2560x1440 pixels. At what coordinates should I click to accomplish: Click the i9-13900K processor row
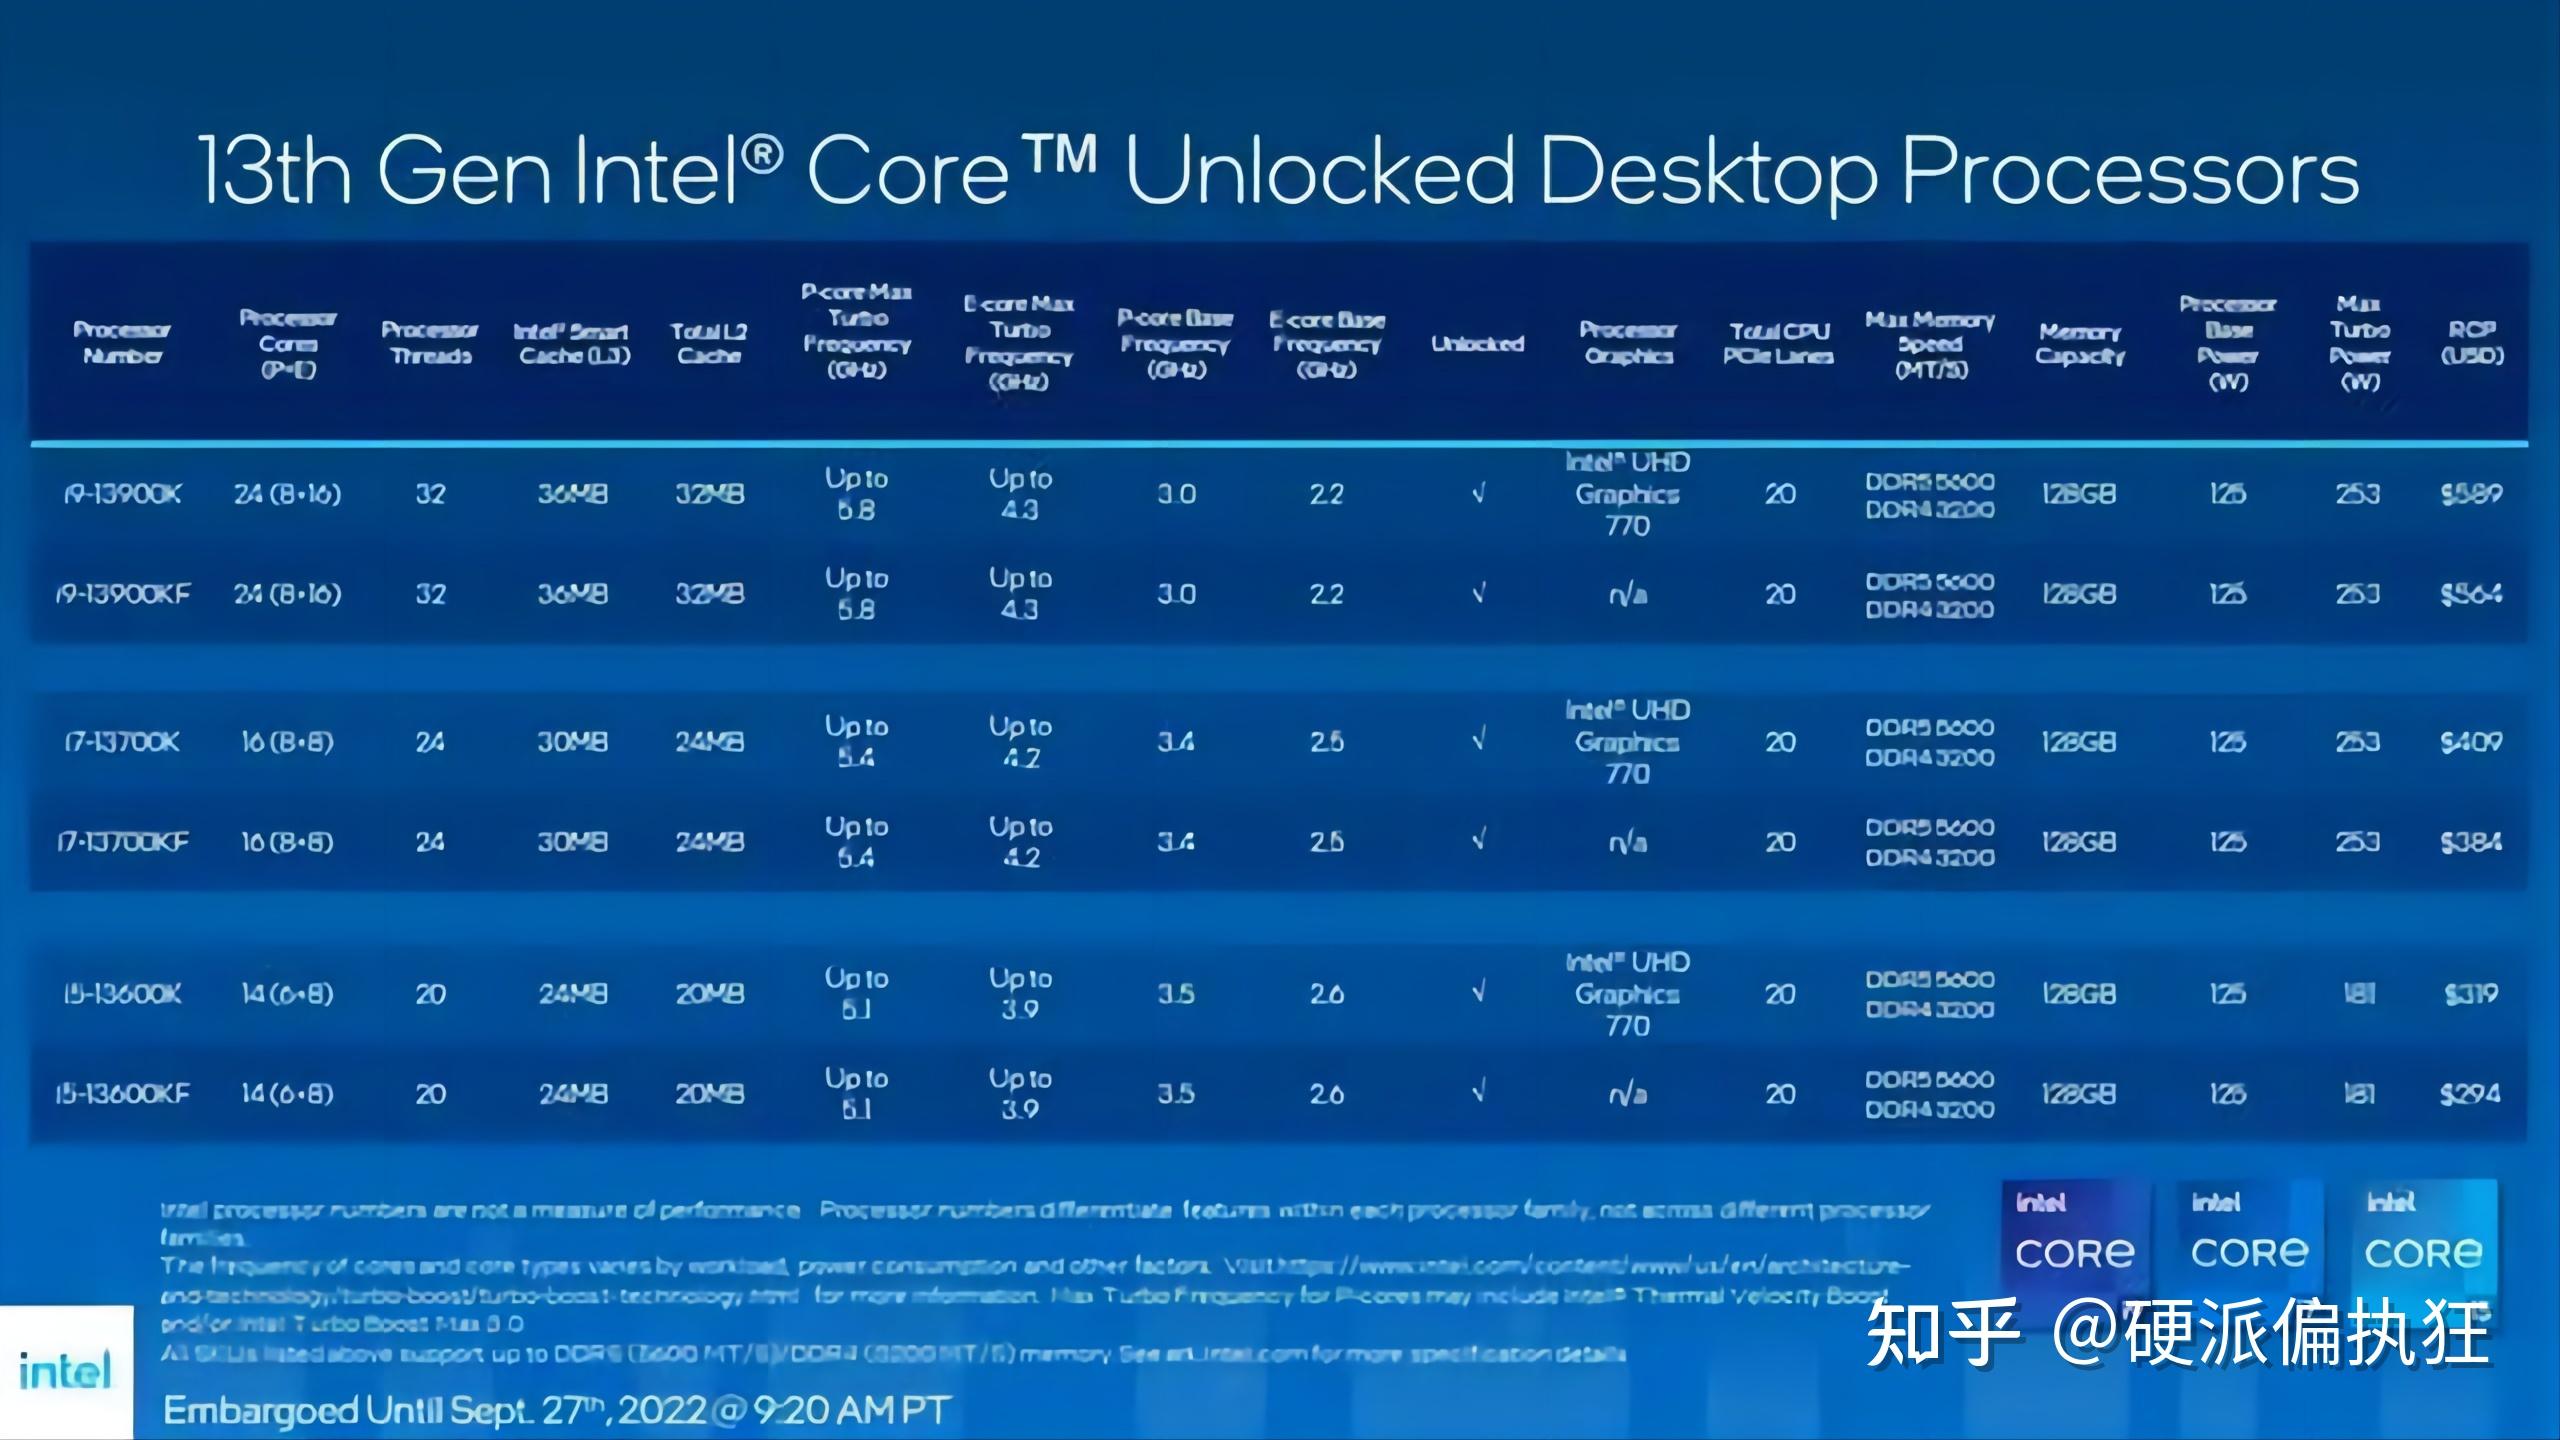(x=1280, y=492)
